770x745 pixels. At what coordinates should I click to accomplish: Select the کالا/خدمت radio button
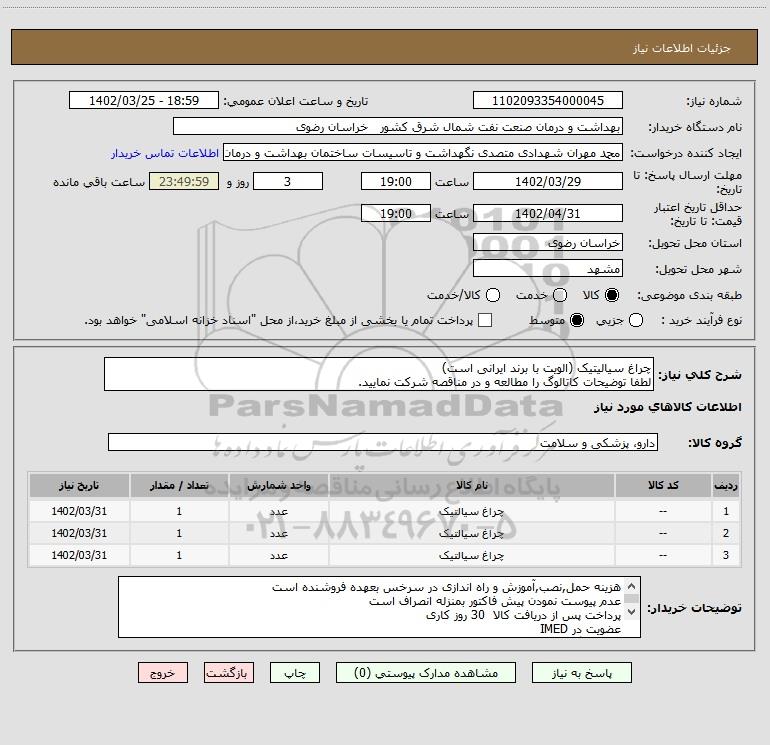pyautogui.click(x=493, y=295)
